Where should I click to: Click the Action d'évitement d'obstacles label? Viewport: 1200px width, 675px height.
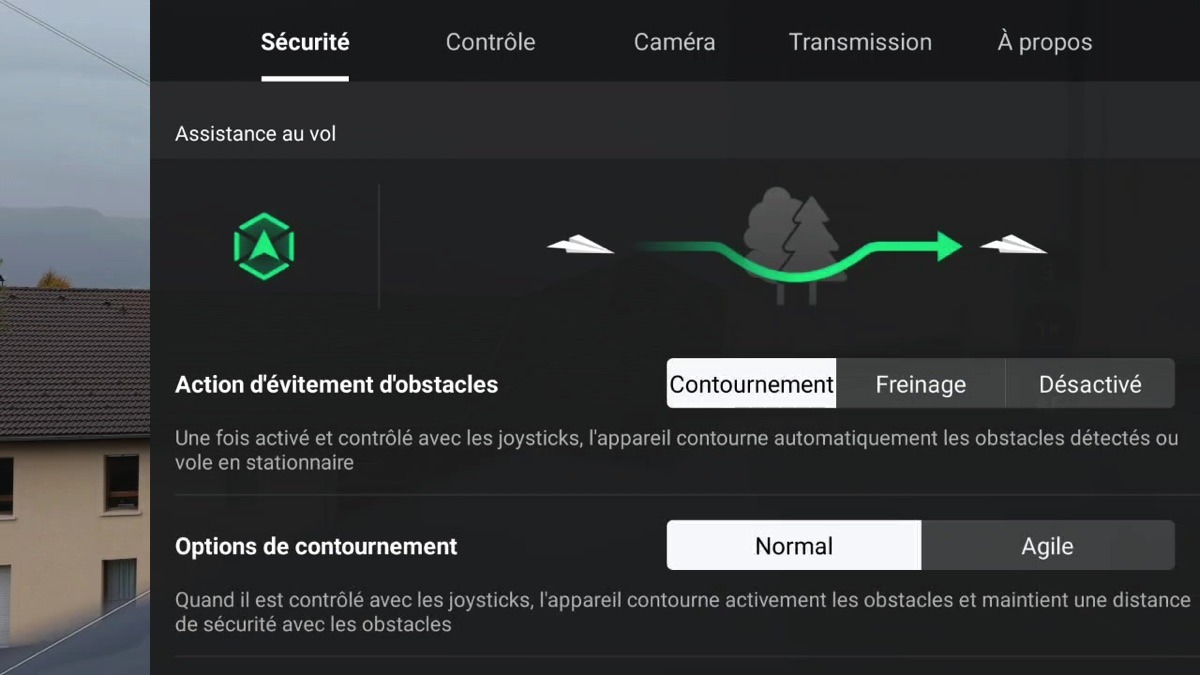[x=336, y=384]
